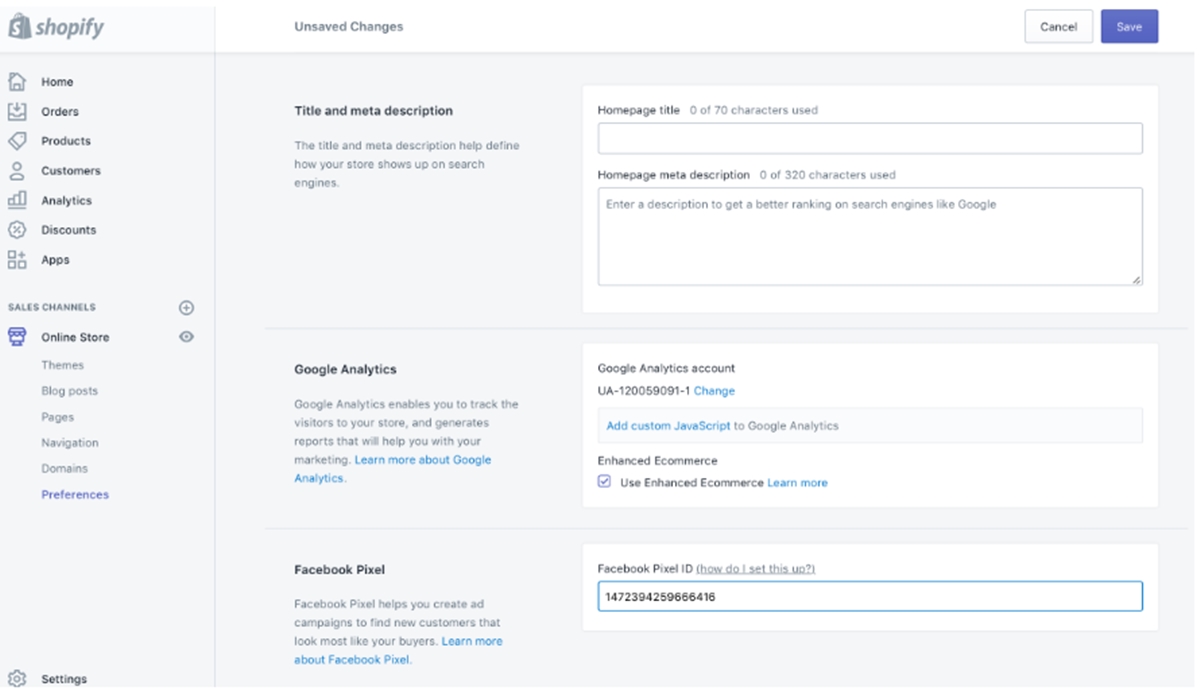Viewport: 1200px width, 690px height.
Task: Select Online Store sales channel
Action: pyautogui.click(x=75, y=337)
